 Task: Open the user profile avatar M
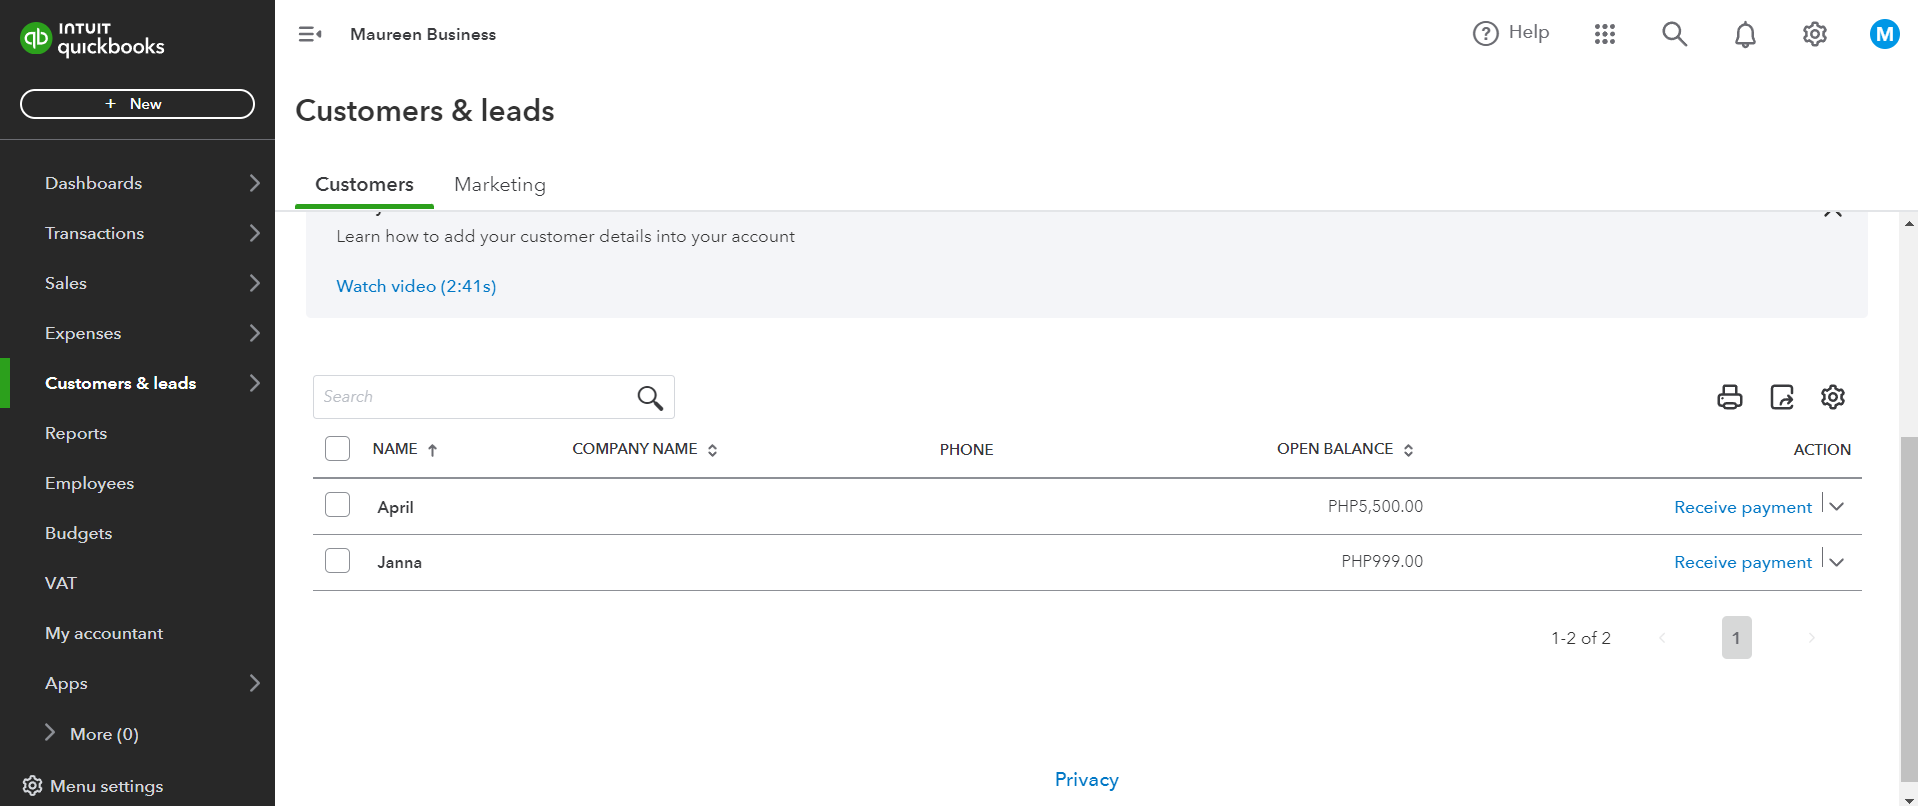click(x=1884, y=35)
